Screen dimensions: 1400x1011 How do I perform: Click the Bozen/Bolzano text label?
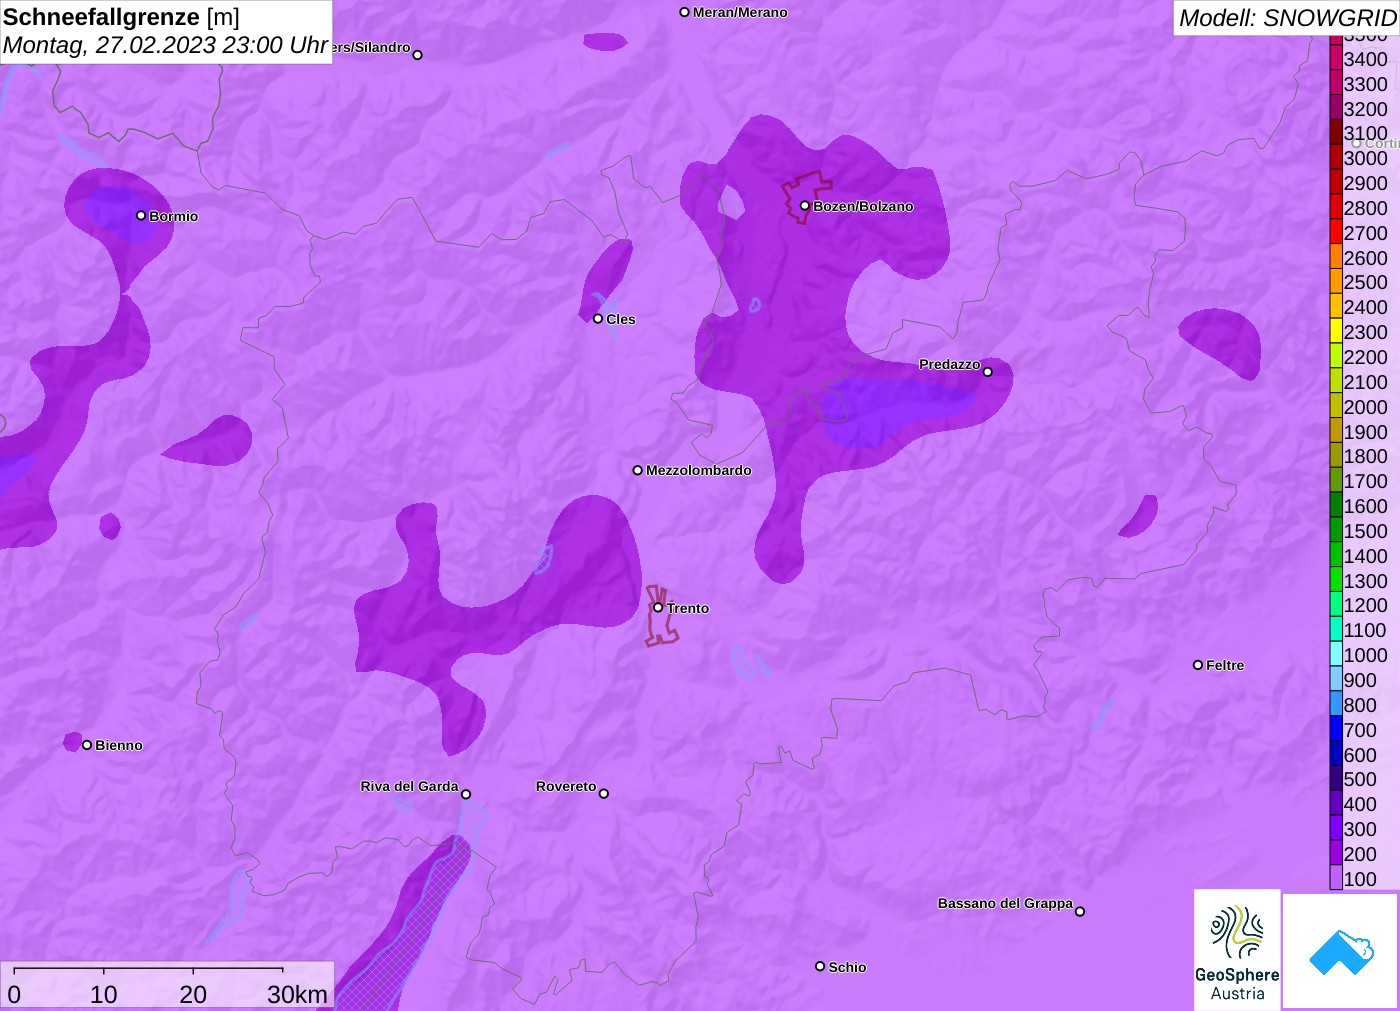863,206
